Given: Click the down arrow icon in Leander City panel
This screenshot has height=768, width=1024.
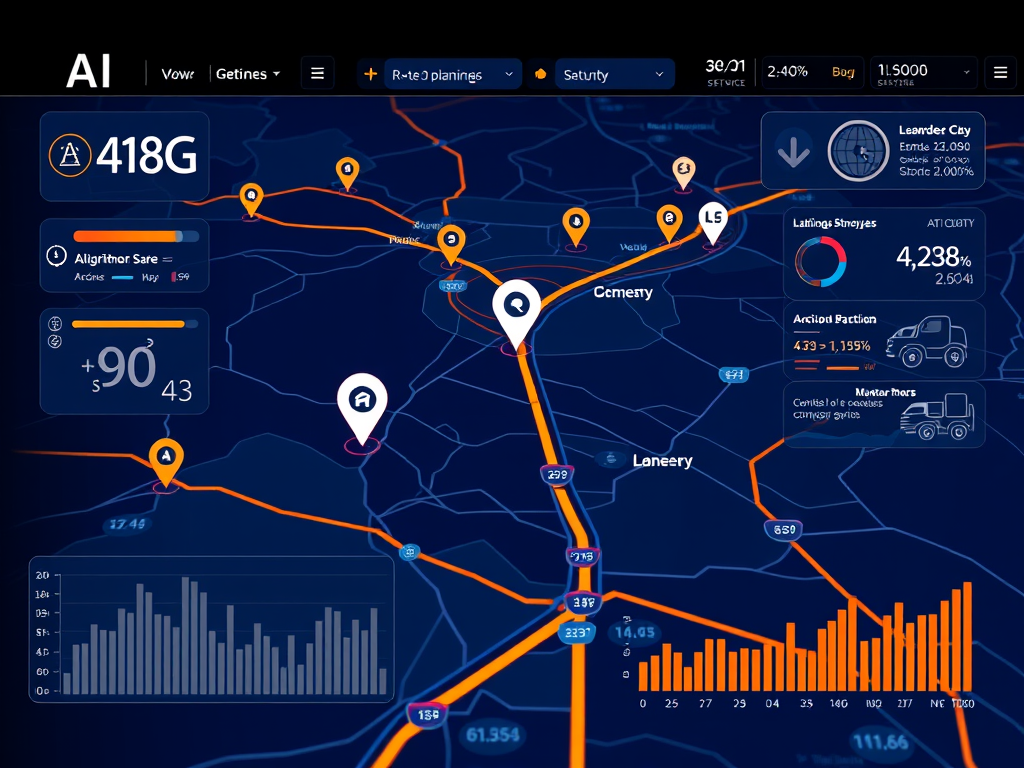Looking at the screenshot, I should [793, 151].
